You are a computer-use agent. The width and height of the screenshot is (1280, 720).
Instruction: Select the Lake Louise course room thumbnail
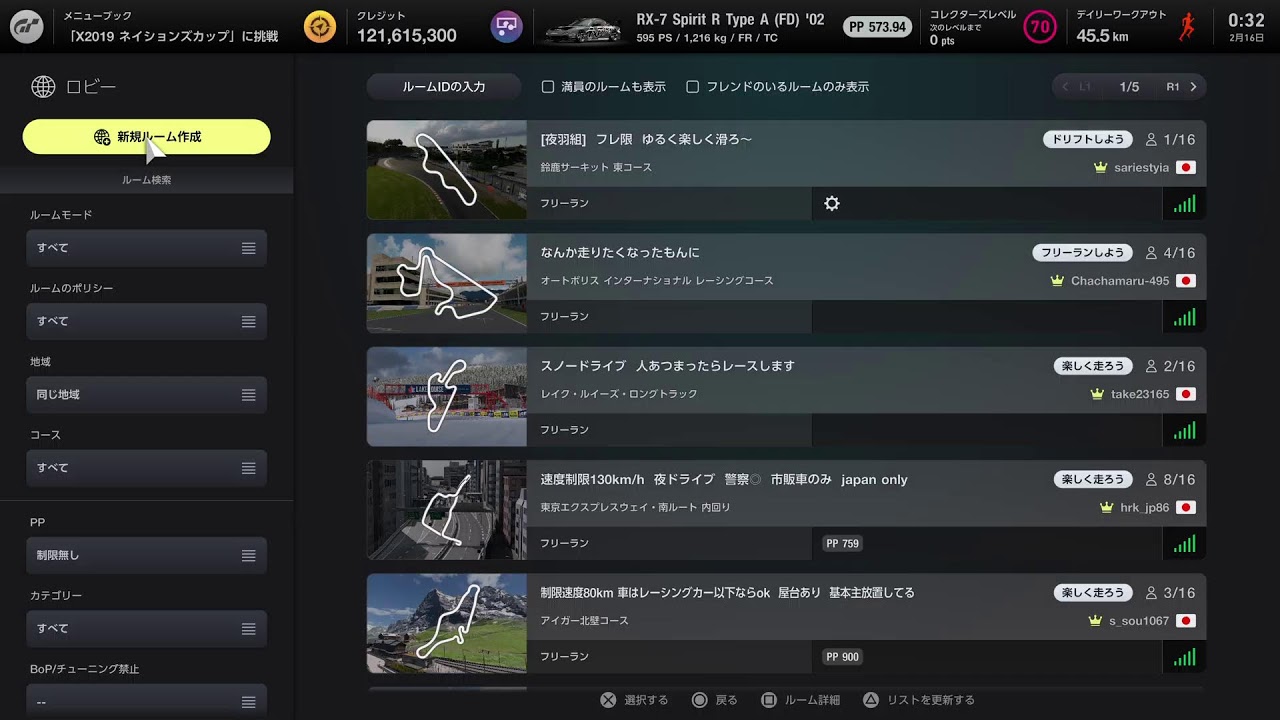pyautogui.click(x=446, y=396)
